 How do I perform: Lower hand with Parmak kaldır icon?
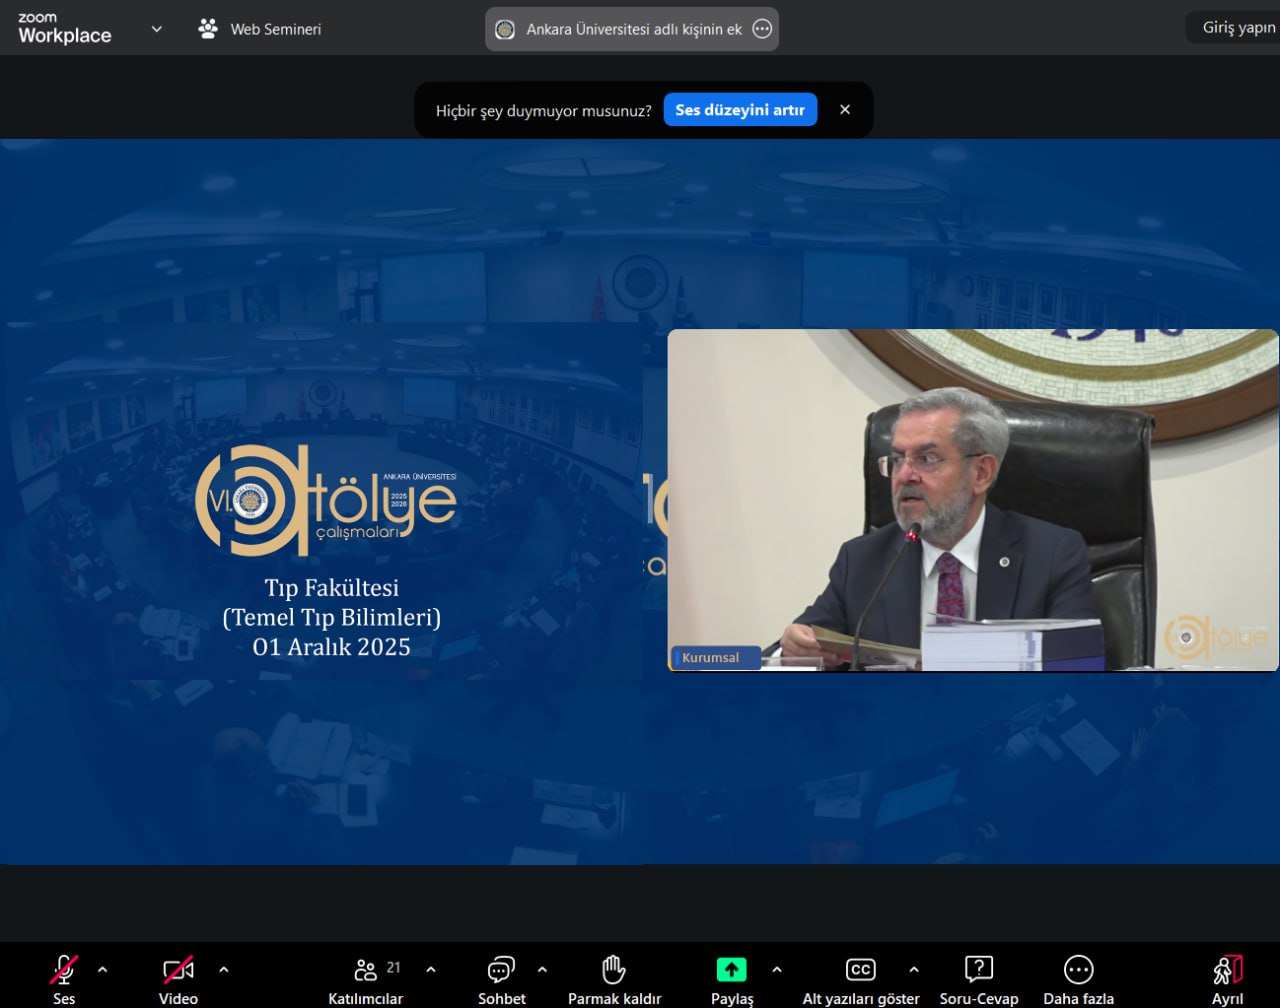614,970
